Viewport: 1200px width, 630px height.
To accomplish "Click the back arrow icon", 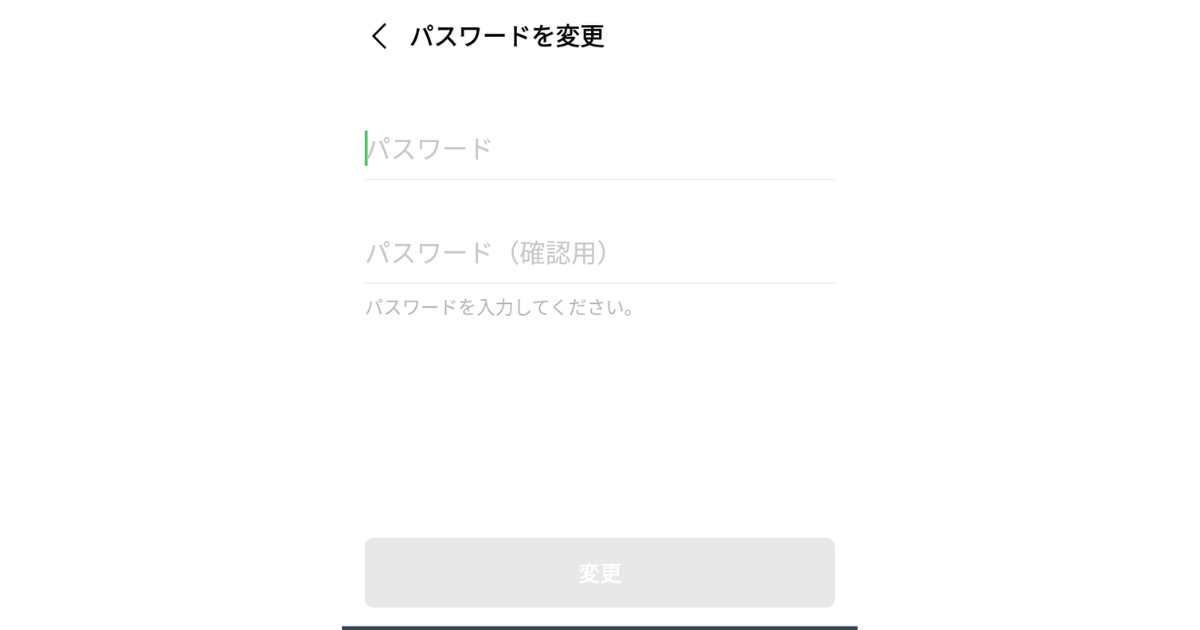I will tap(379, 37).
